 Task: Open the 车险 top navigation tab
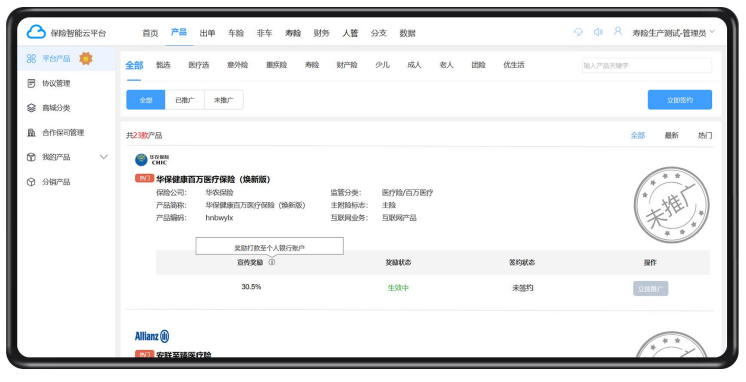tap(236, 33)
